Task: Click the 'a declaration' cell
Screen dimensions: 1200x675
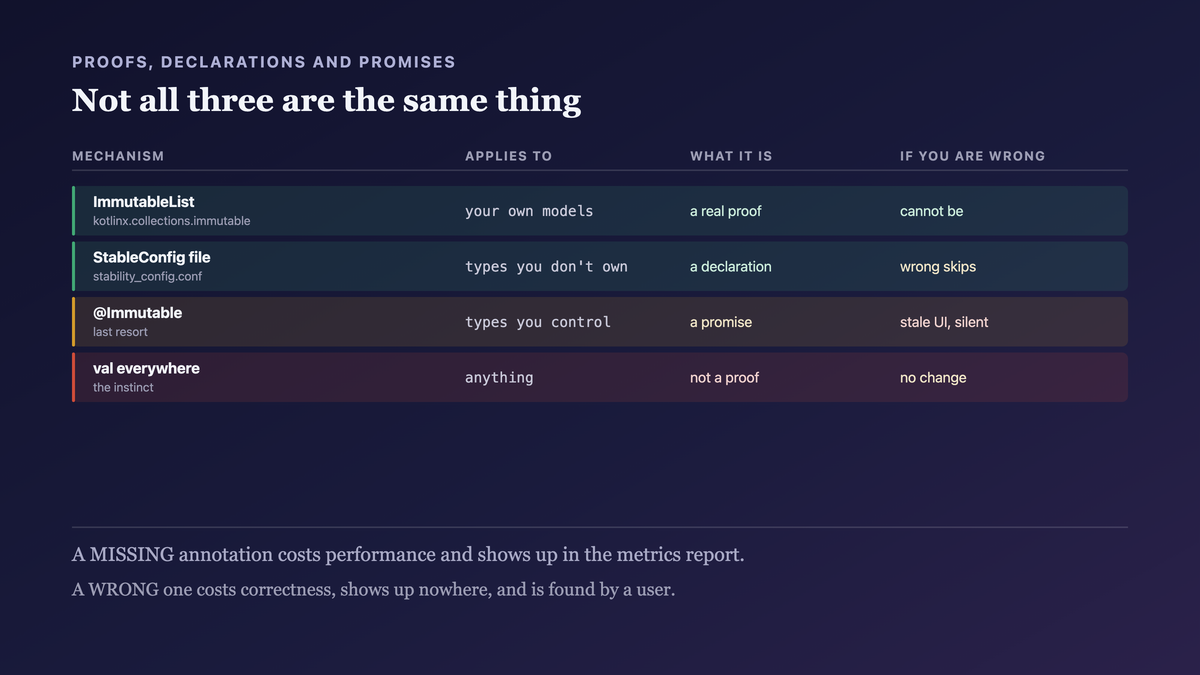Action: coord(731,267)
